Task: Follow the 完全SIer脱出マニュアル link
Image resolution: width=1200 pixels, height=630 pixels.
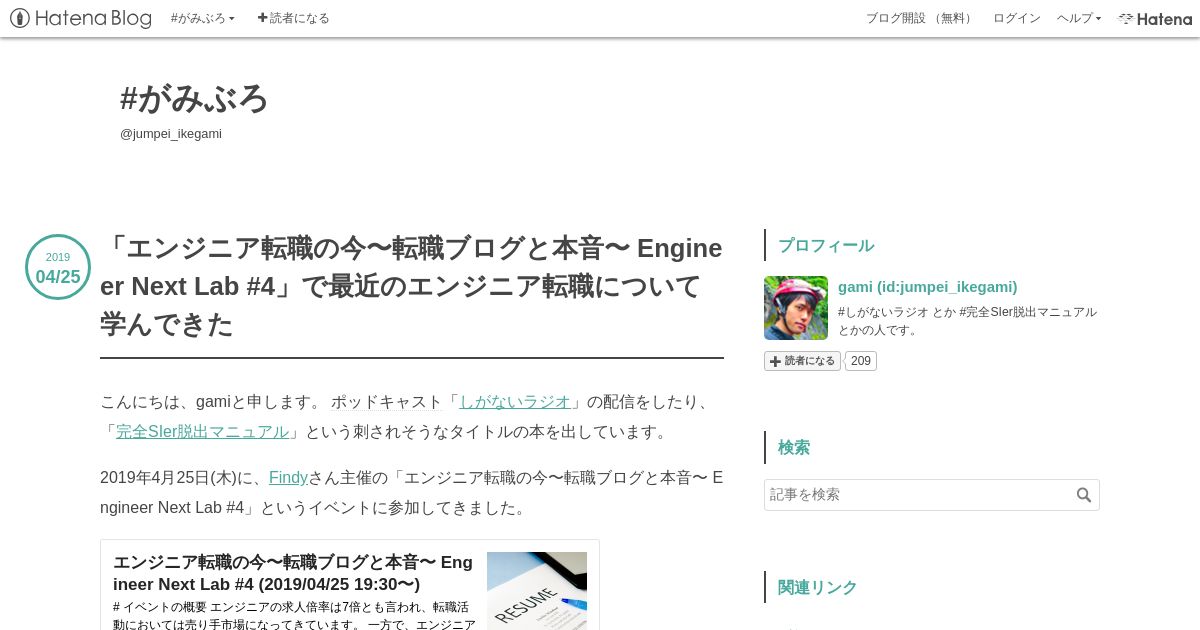Action: [202, 432]
